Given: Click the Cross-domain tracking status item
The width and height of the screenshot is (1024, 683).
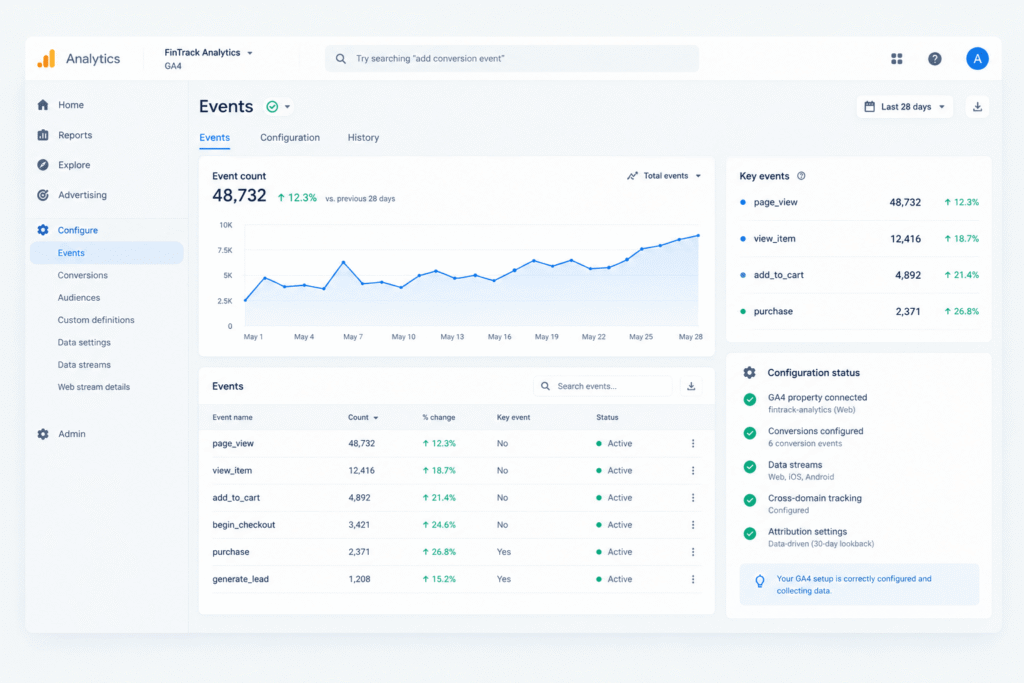Looking at the screenshot, I should 814,504.
